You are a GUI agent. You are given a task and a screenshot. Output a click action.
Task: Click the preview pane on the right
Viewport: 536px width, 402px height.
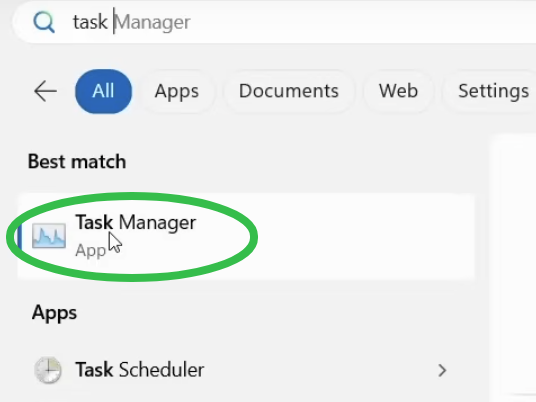click(x=513, y=267)
